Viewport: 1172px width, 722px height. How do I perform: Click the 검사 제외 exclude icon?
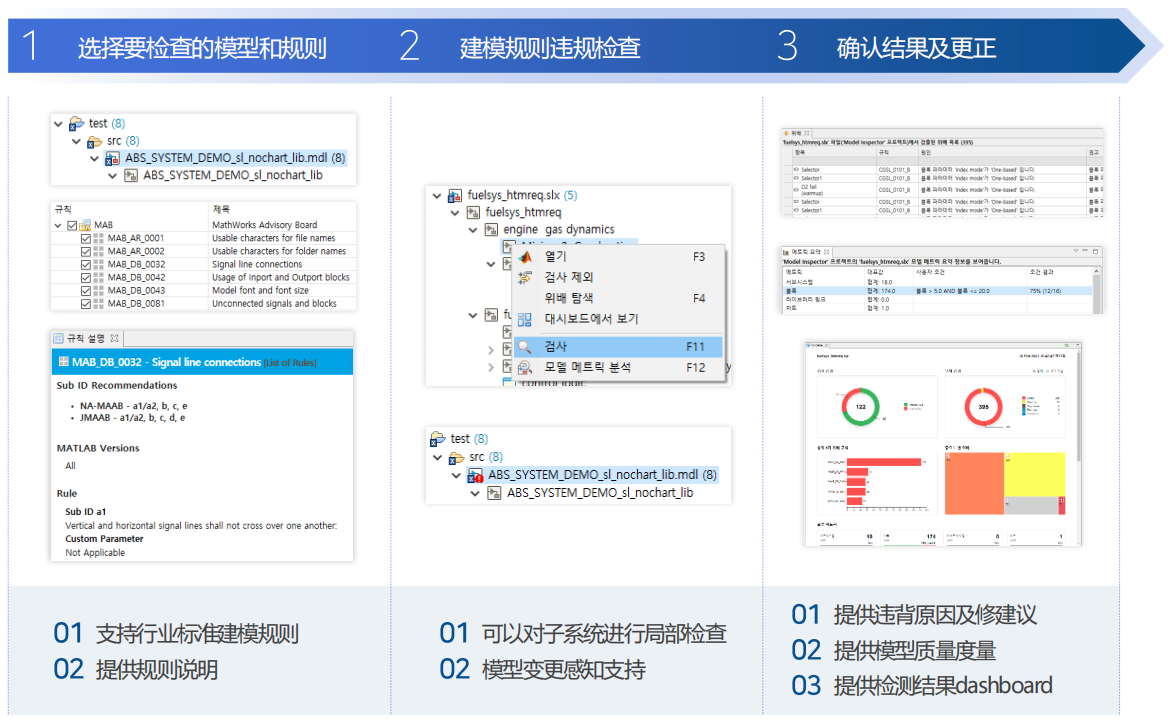[525, 277]
